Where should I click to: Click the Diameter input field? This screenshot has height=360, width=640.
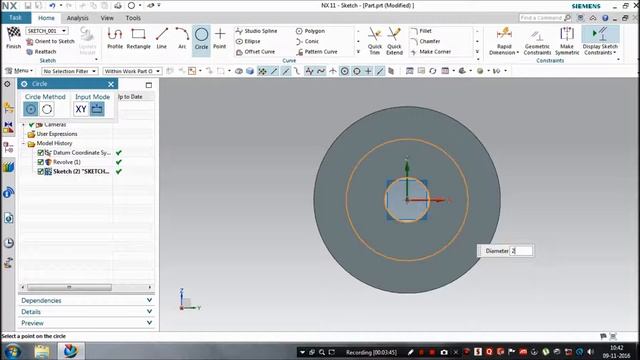click(521, 251)
